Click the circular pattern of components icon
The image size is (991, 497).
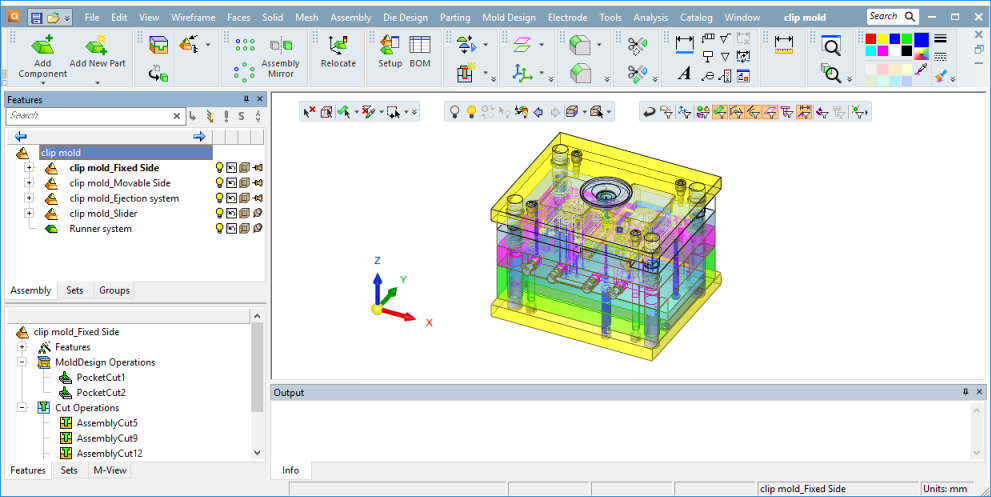pos(244,71)
